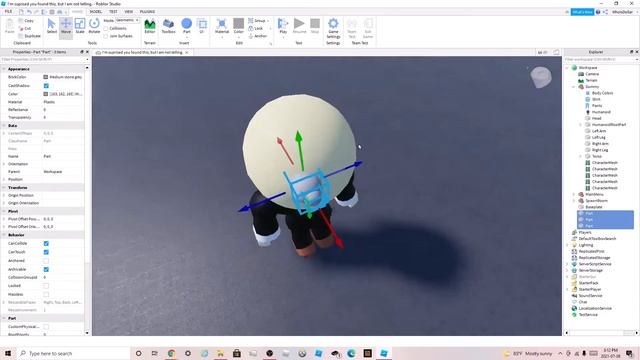Expand the MainMenu node
Image resolution: width=640 pixels, height=360 pixels.
(574, 194)
